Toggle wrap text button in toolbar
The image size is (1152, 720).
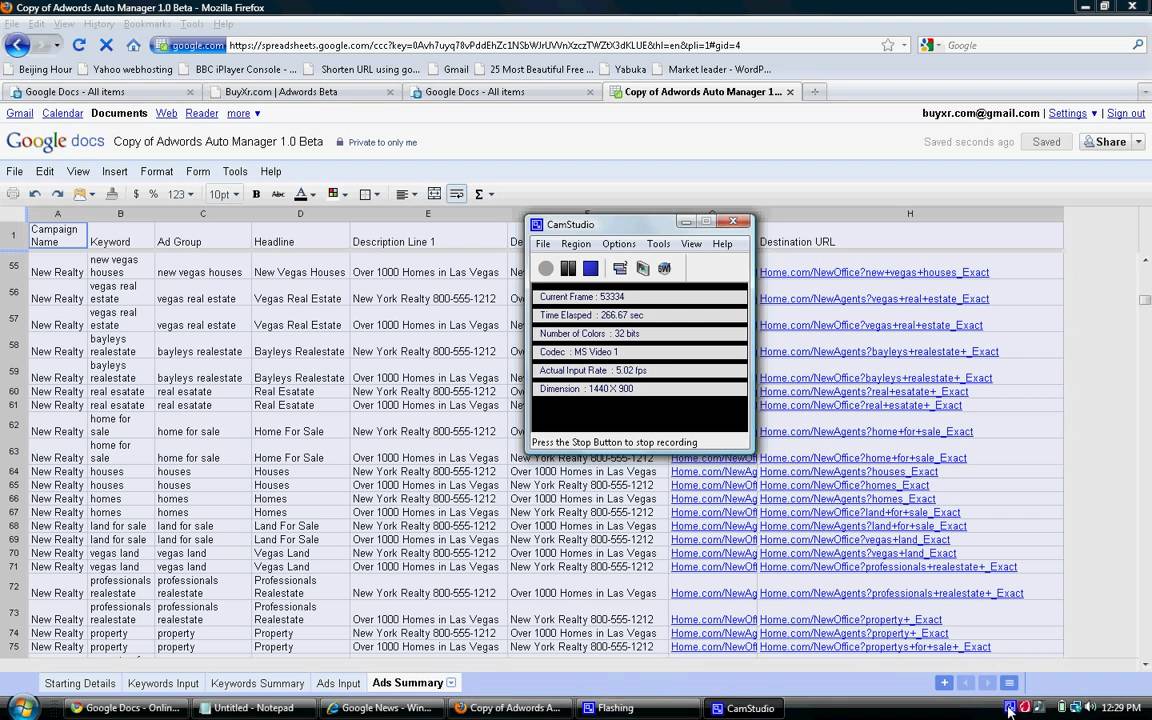click(x=456, y=194)
